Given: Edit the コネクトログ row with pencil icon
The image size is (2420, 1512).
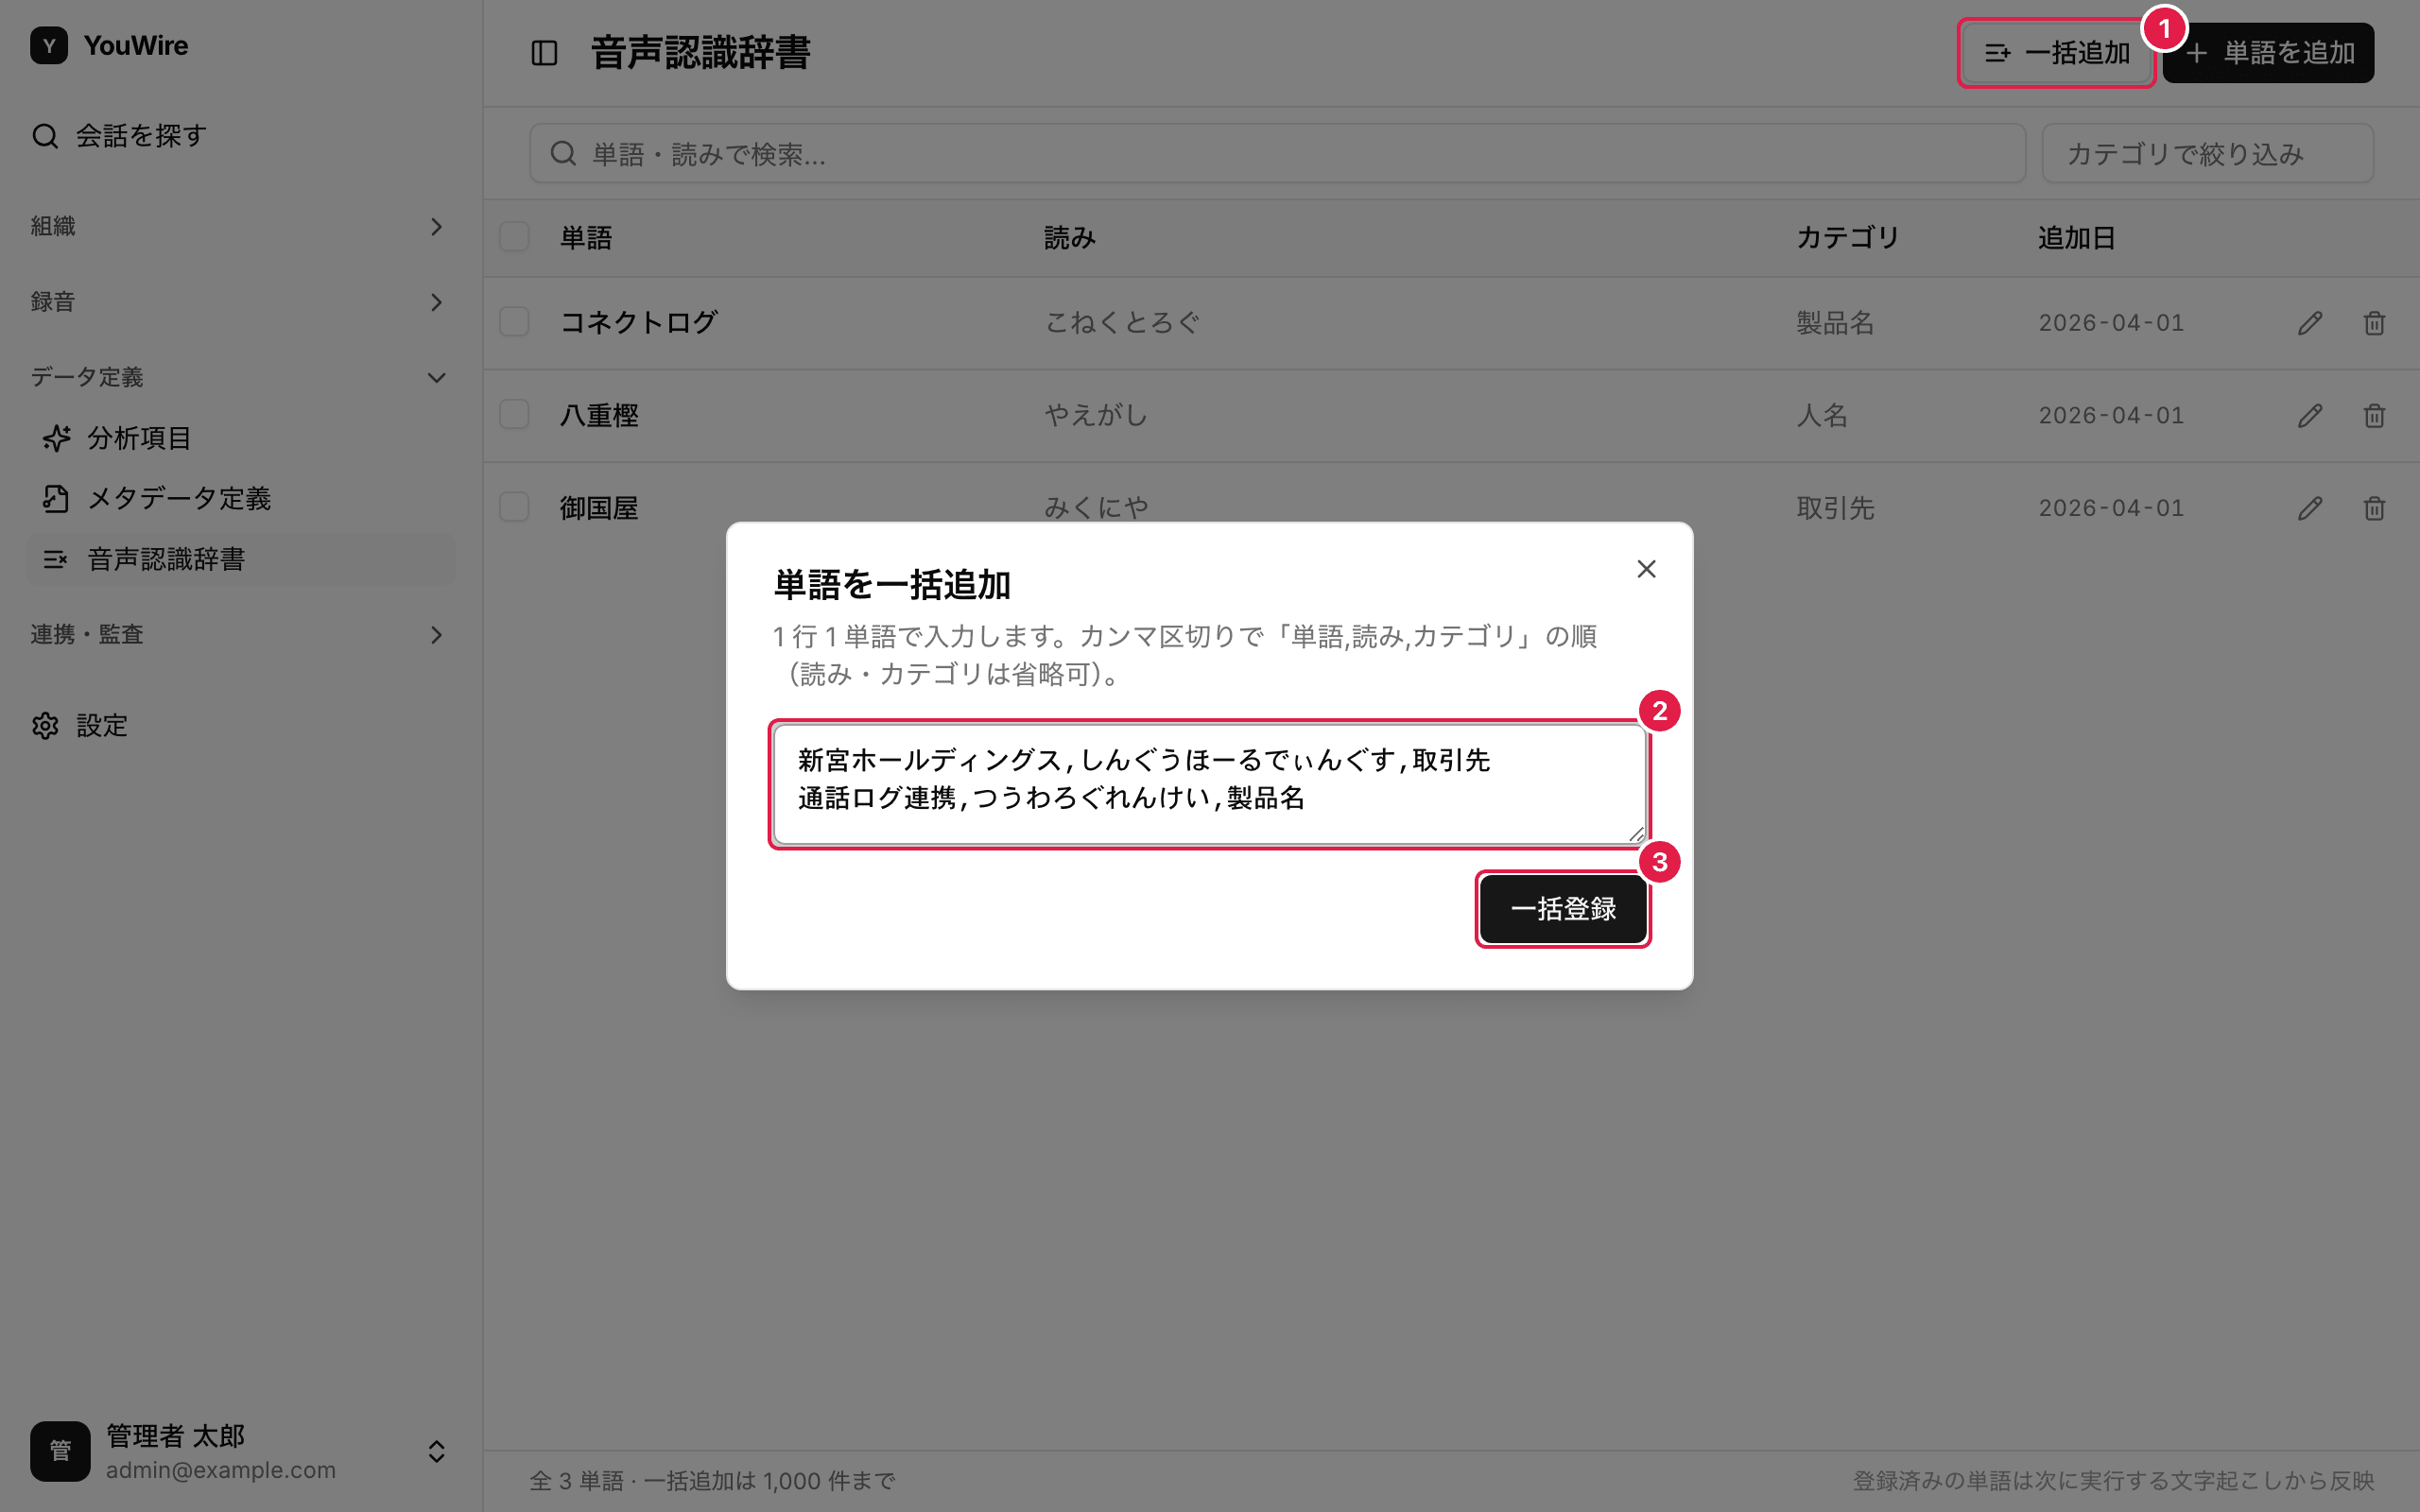Looking at the screenshot, I should pyautogui.click(x=2310, y=323).
